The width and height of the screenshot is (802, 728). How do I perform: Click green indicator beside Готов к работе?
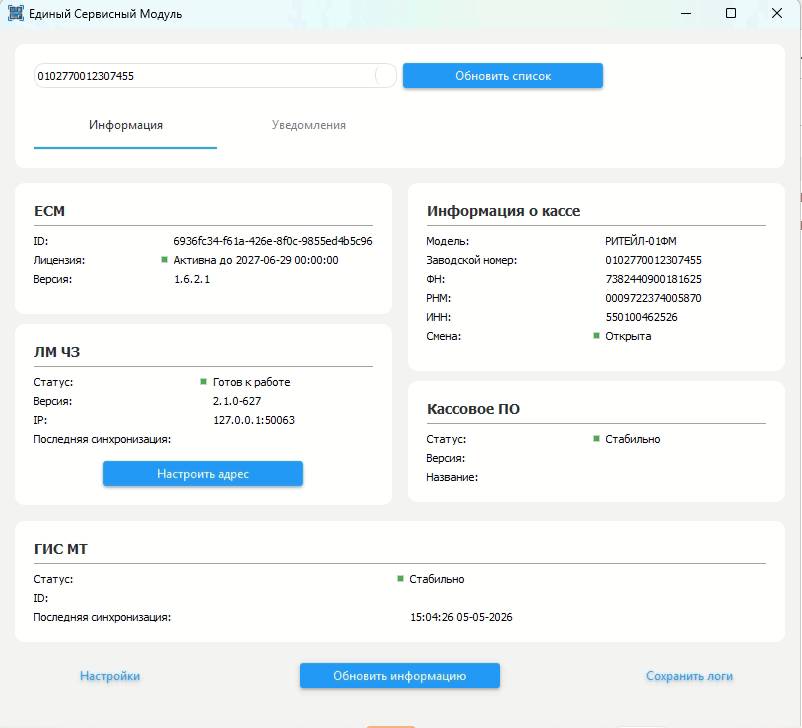click(x=204, y=382)
